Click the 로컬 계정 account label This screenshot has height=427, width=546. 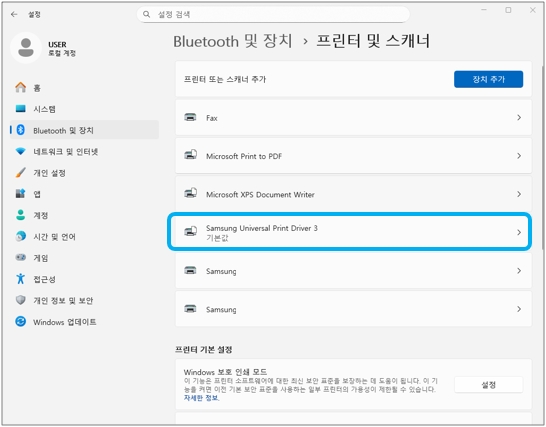coord(62,53)
